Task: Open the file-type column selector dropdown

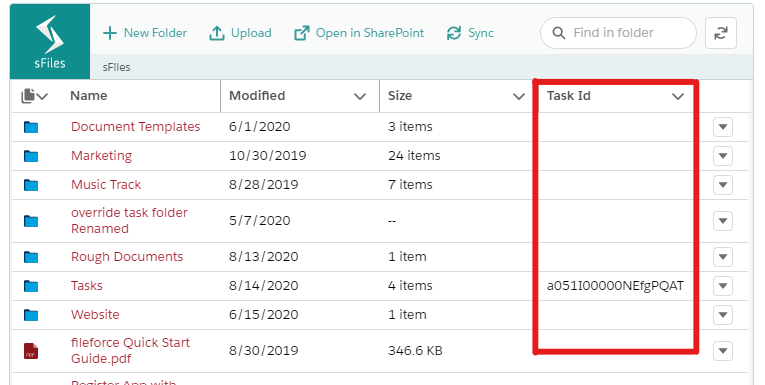Action: pos(34,96)
